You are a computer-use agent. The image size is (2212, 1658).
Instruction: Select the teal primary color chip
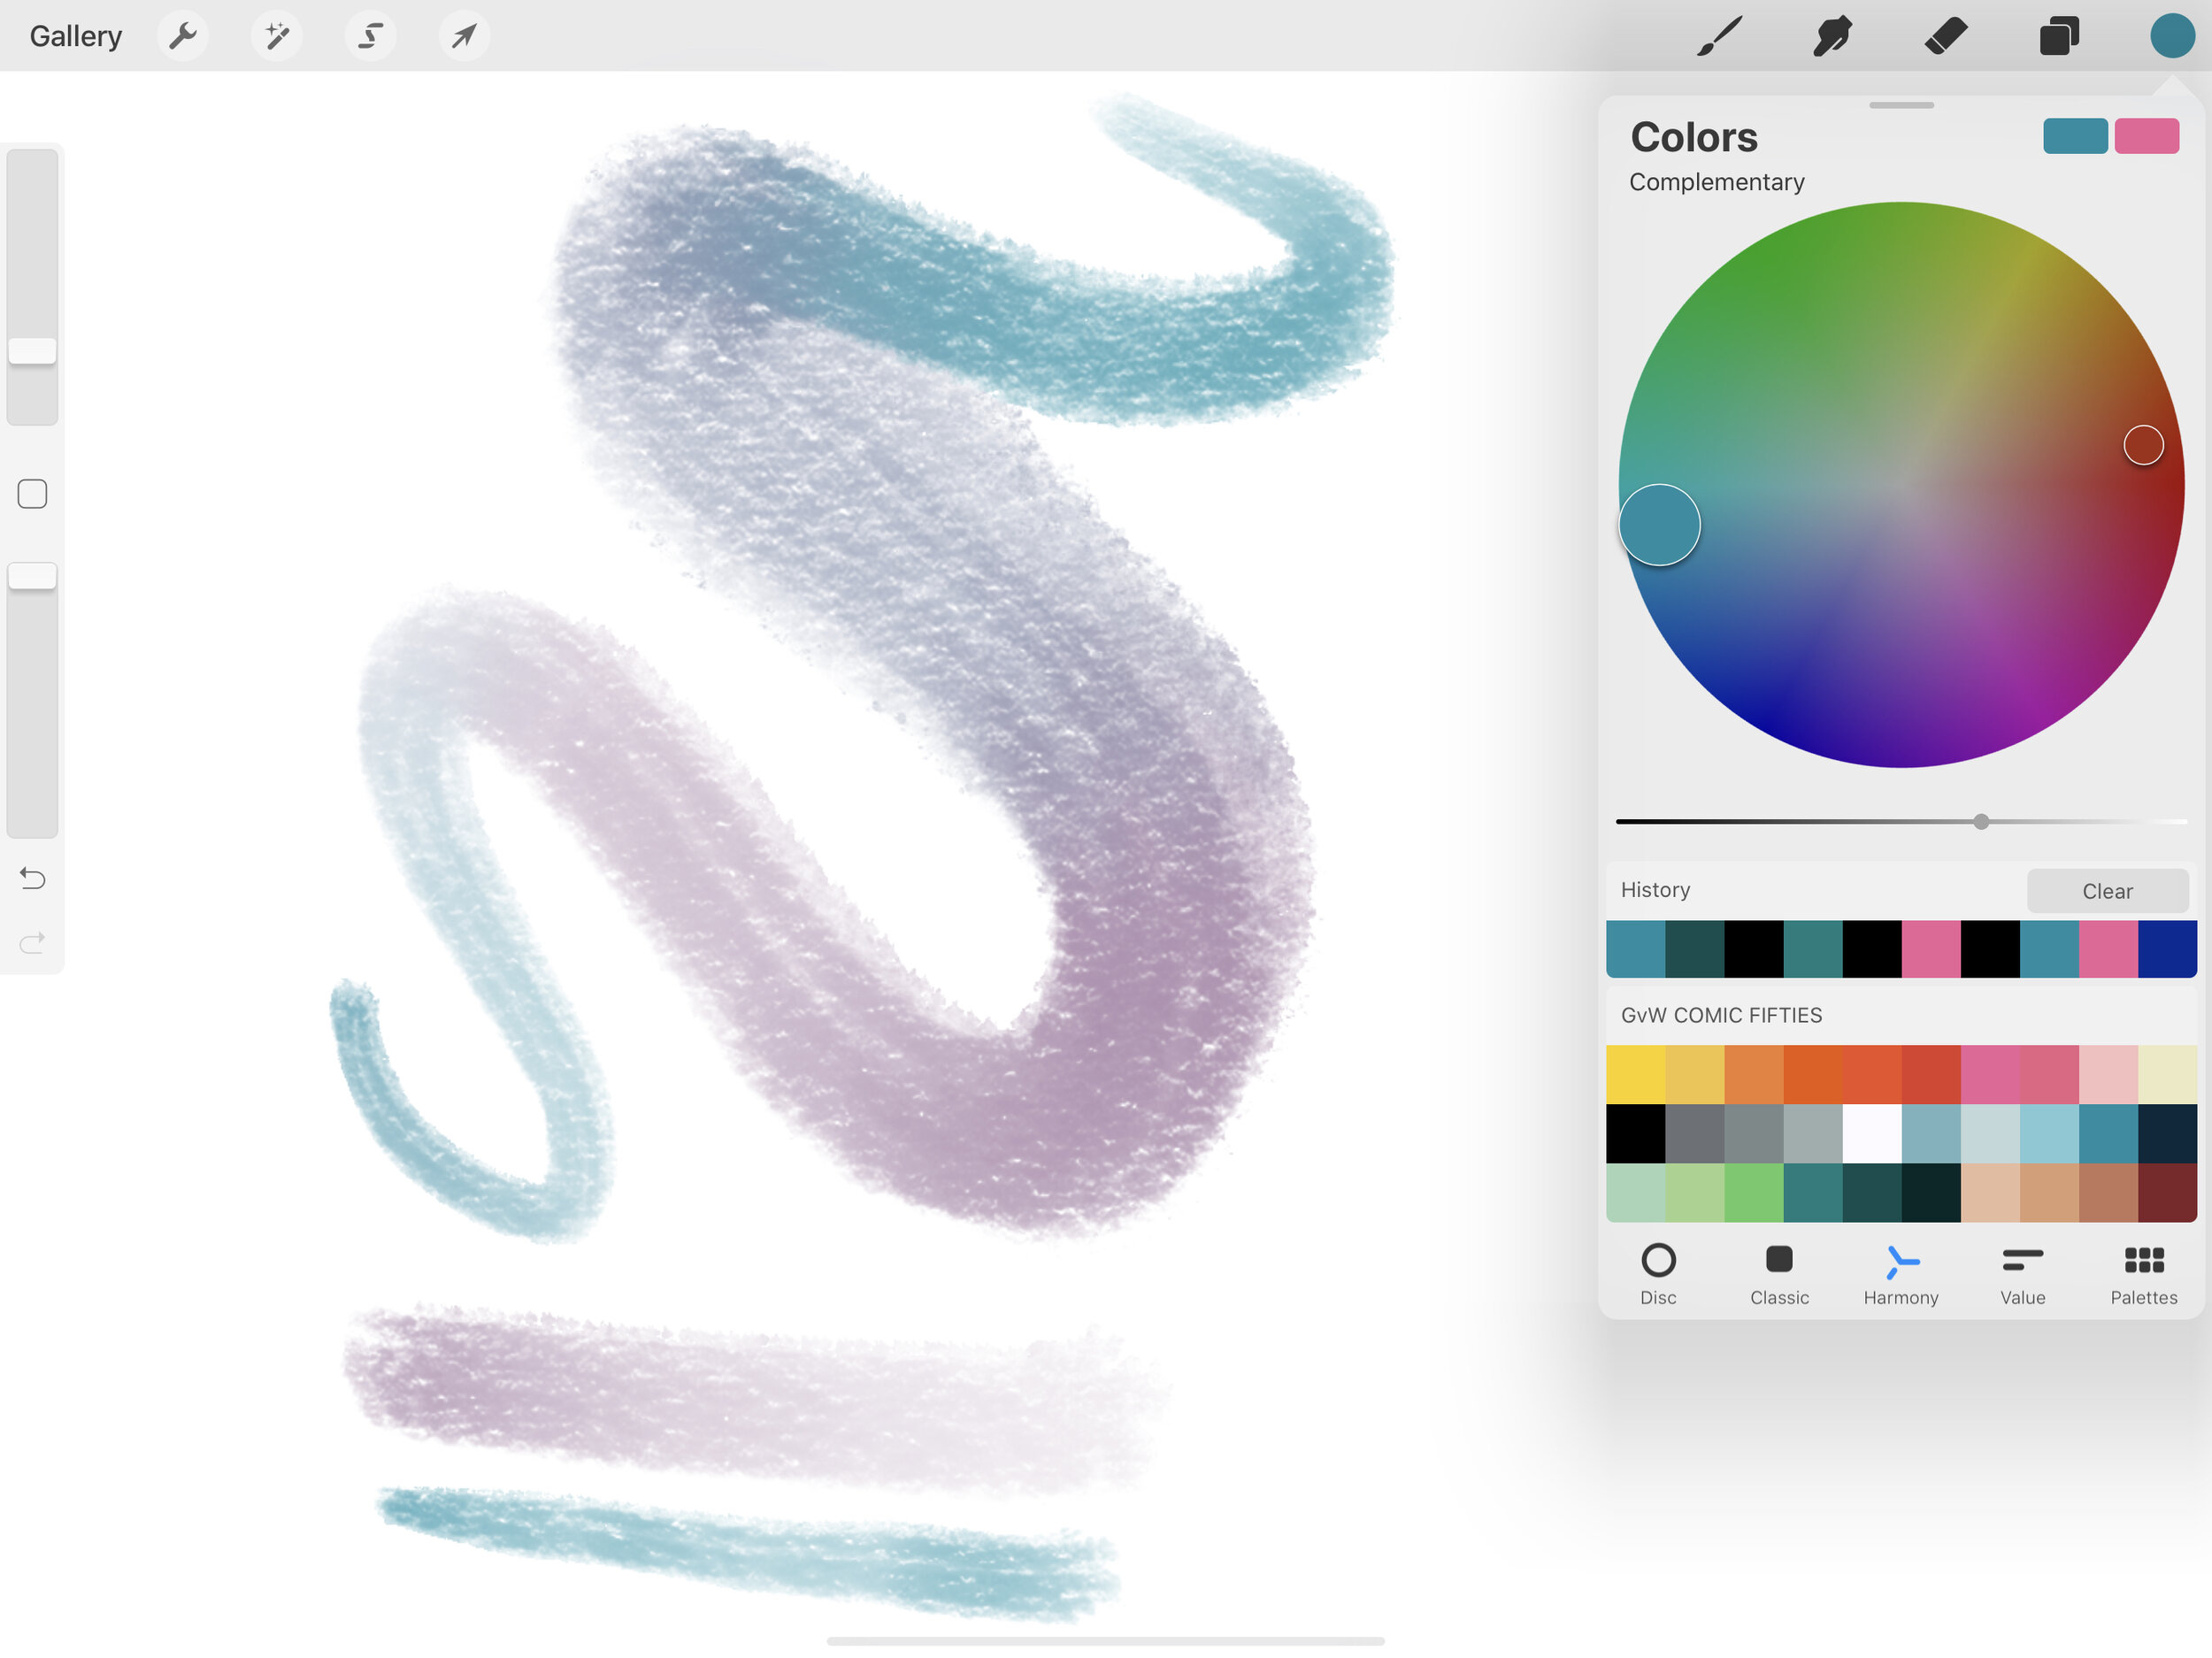coord(2075,136)
